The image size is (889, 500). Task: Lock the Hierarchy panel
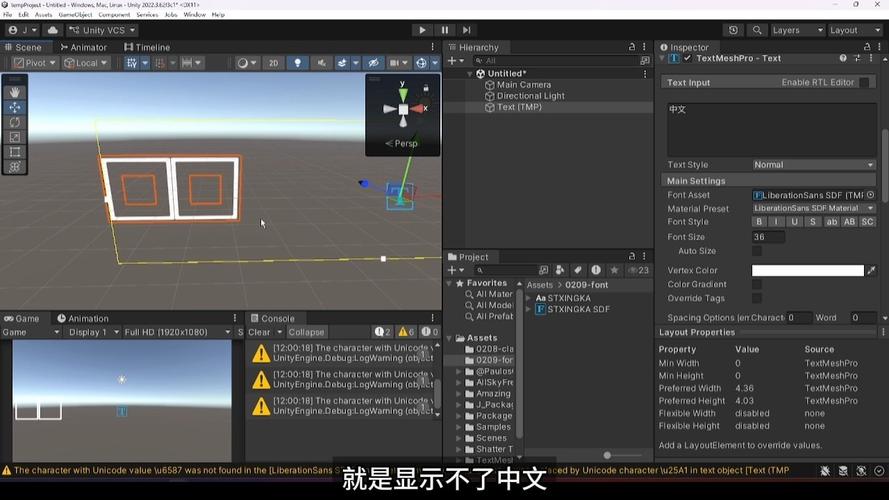(x=632, y=47)
